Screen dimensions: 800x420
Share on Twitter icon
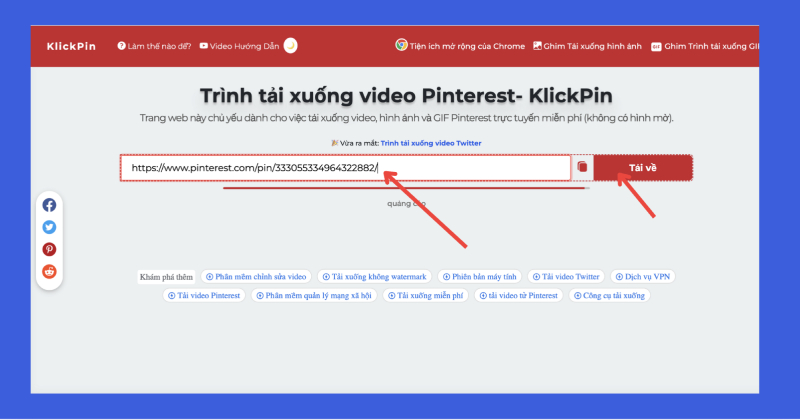coord(49,227)
